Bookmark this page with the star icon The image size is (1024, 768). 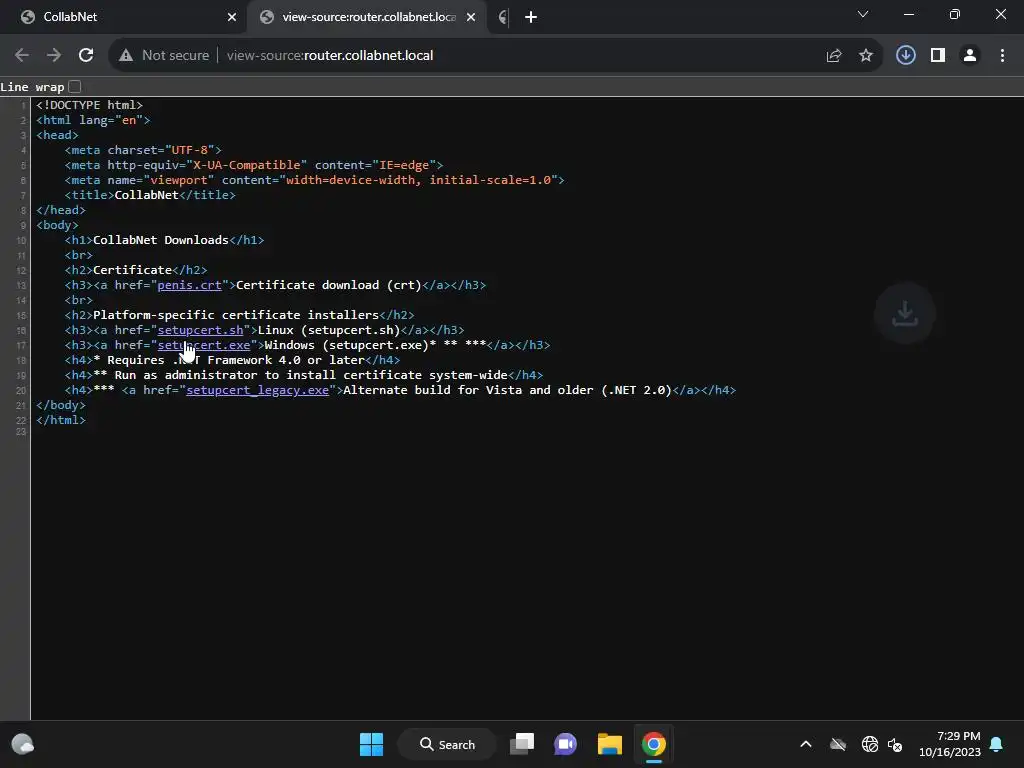coord(865,56)
